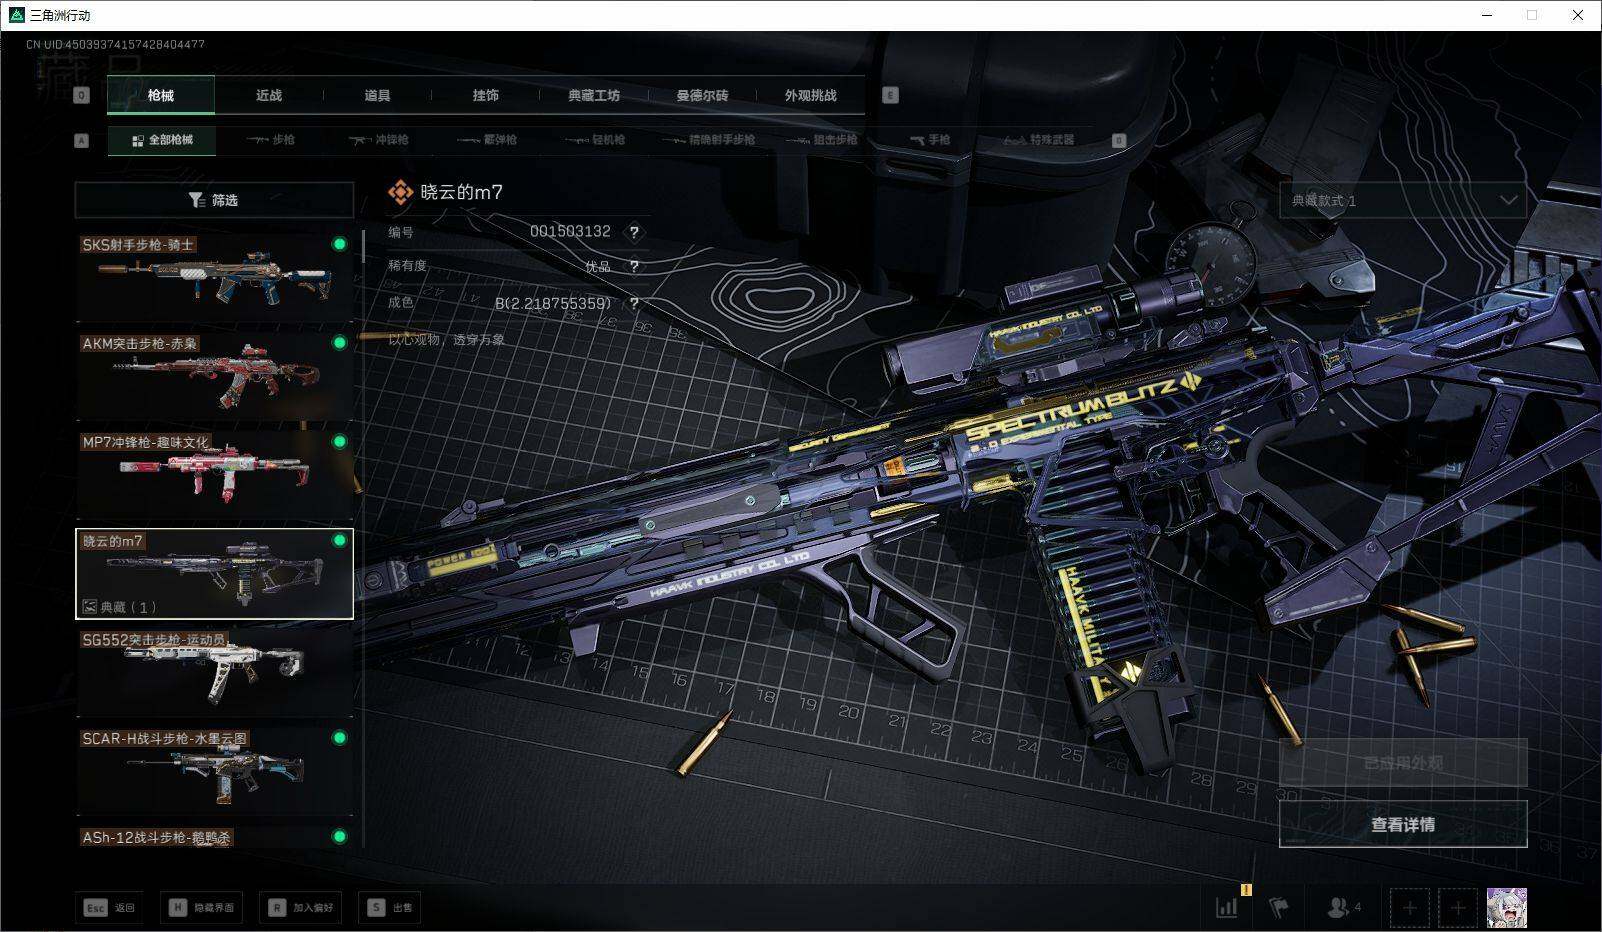This screenshot has width=1602, height=932.
Task: Select AKM突击步枪-赤枭 skin thumbnail
Action: pos(214,376)
